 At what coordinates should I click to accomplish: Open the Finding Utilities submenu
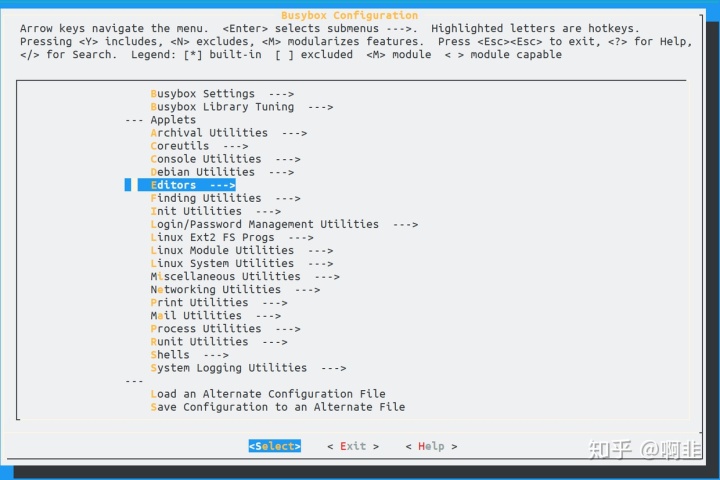click(225, 198)
